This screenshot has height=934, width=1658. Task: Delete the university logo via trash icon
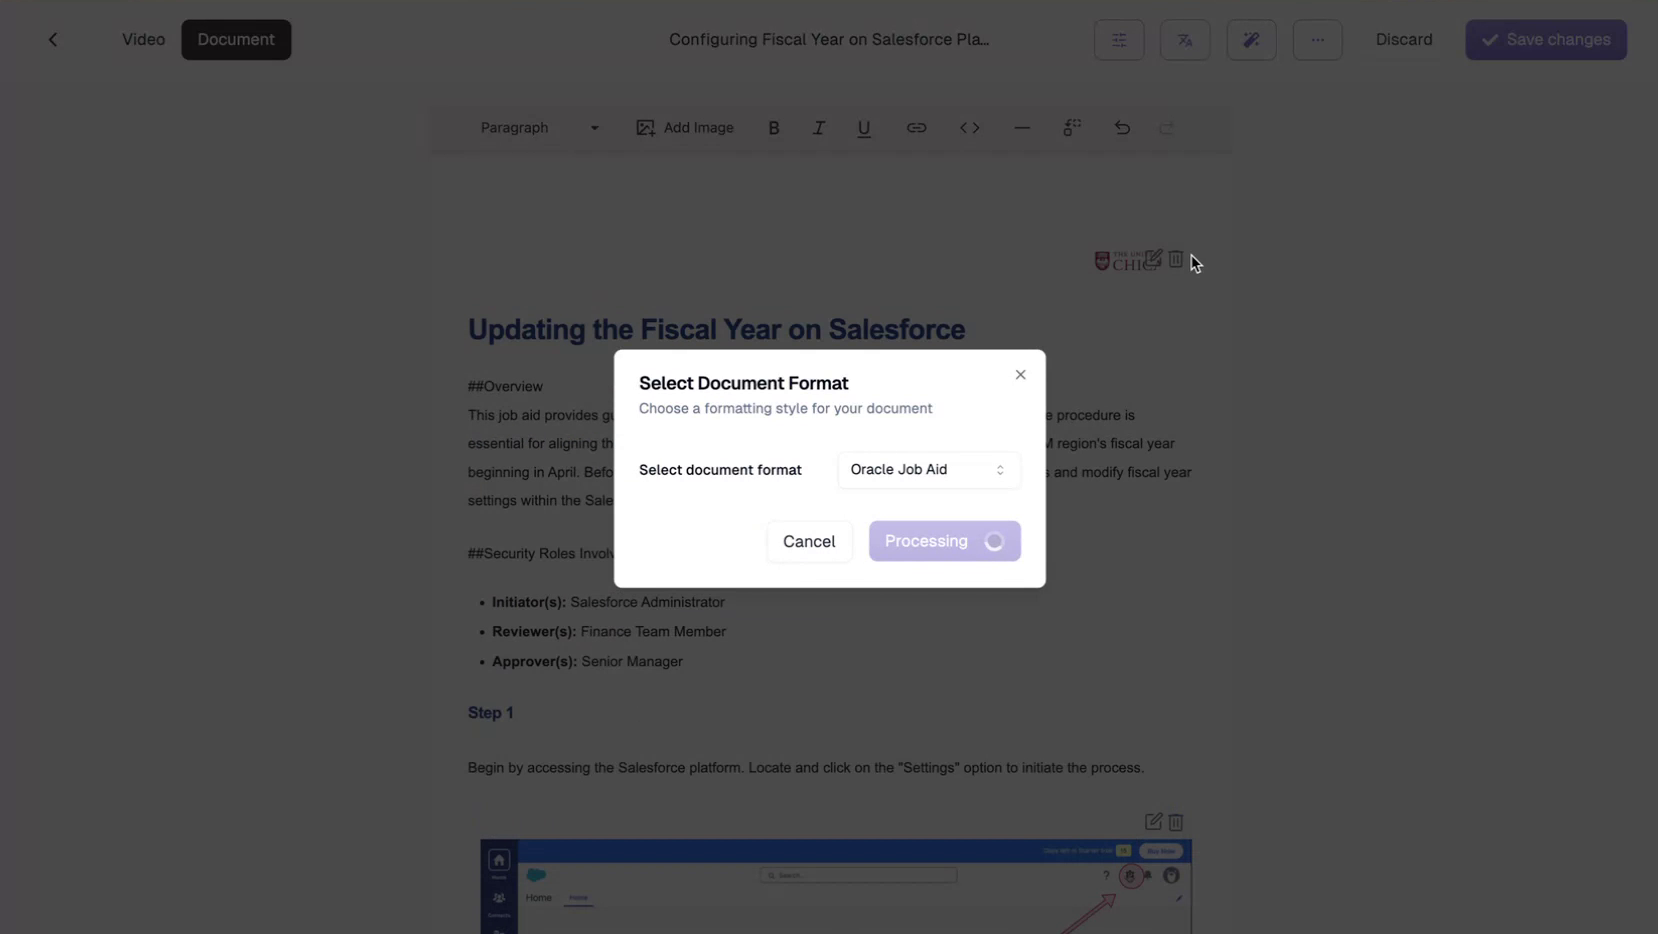(x=1176, y=259)
